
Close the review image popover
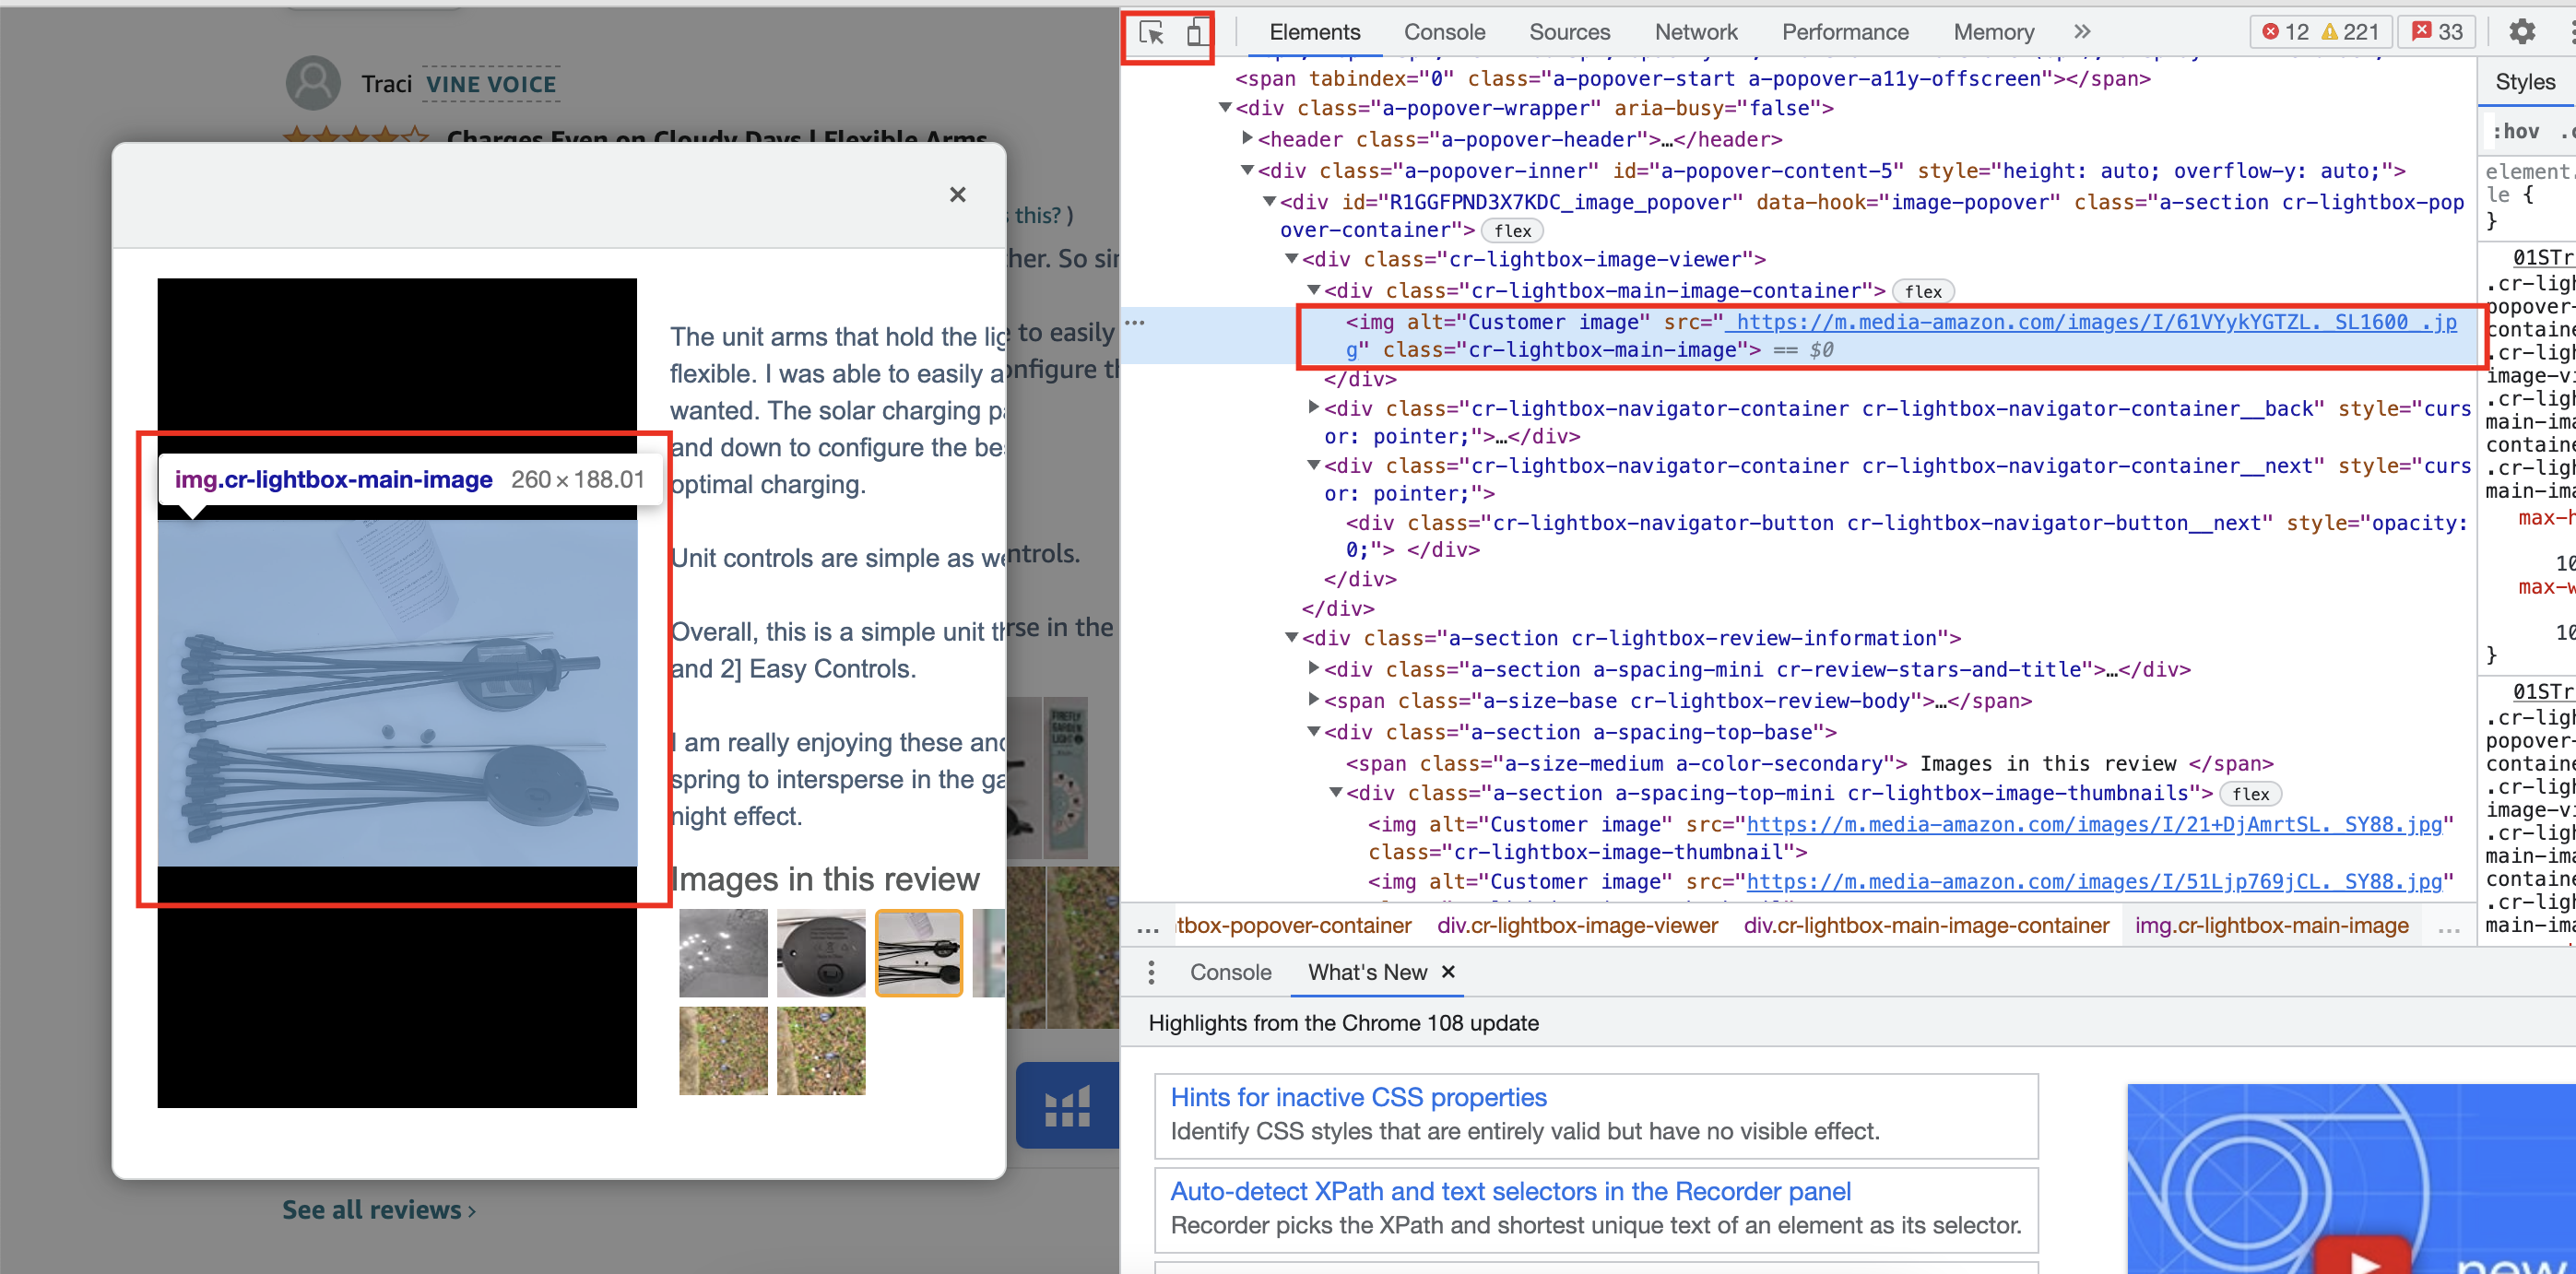(x=957, y=194)
